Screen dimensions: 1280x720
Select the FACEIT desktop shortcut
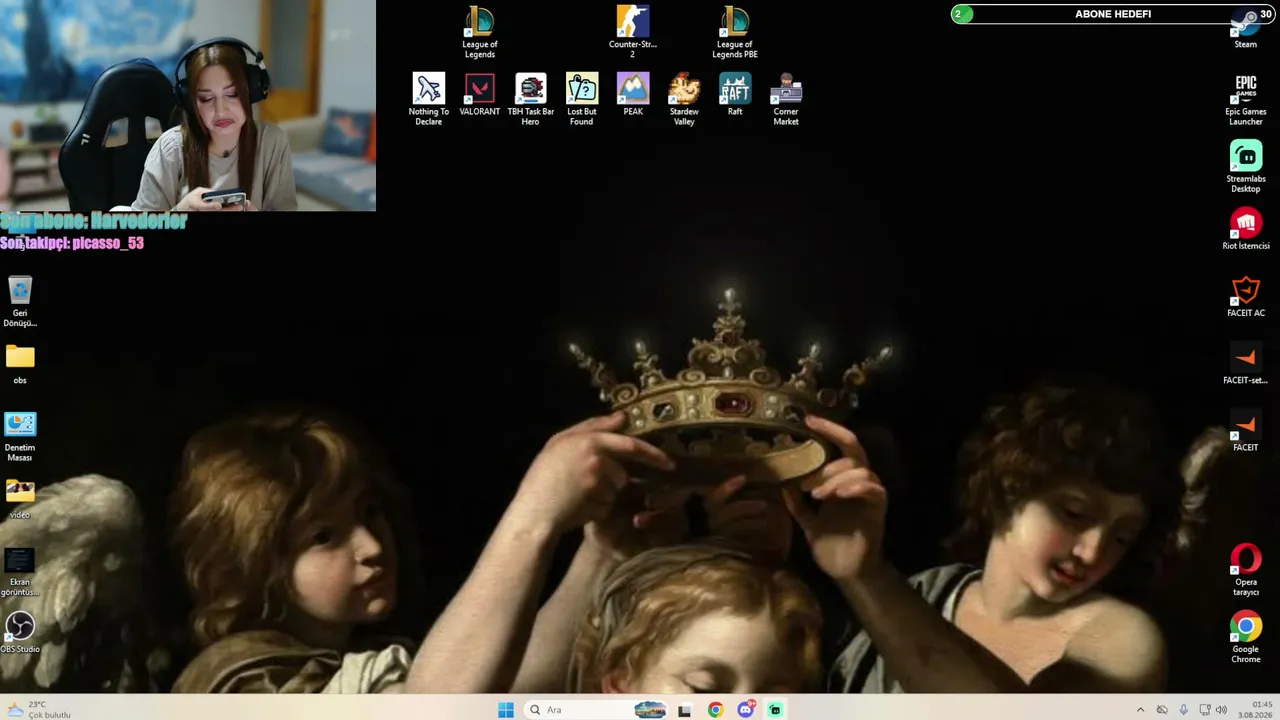[x=1246, y=430]
